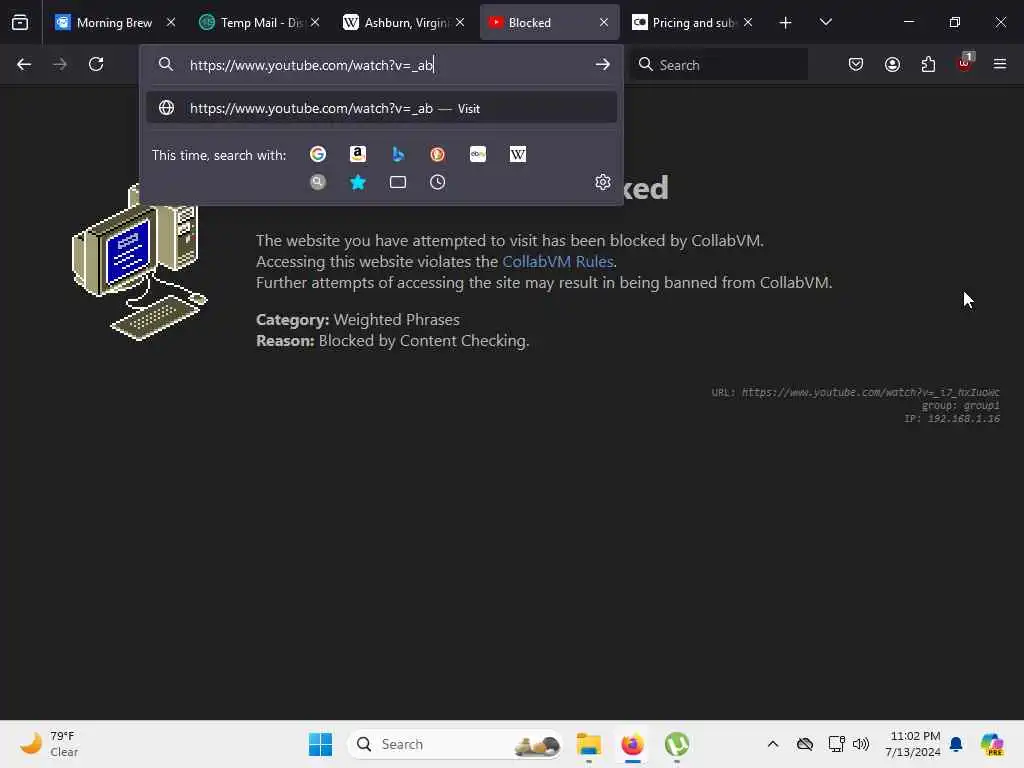Search this time with eBay
The image size is (1024, 768).
[x=478, y=154]
